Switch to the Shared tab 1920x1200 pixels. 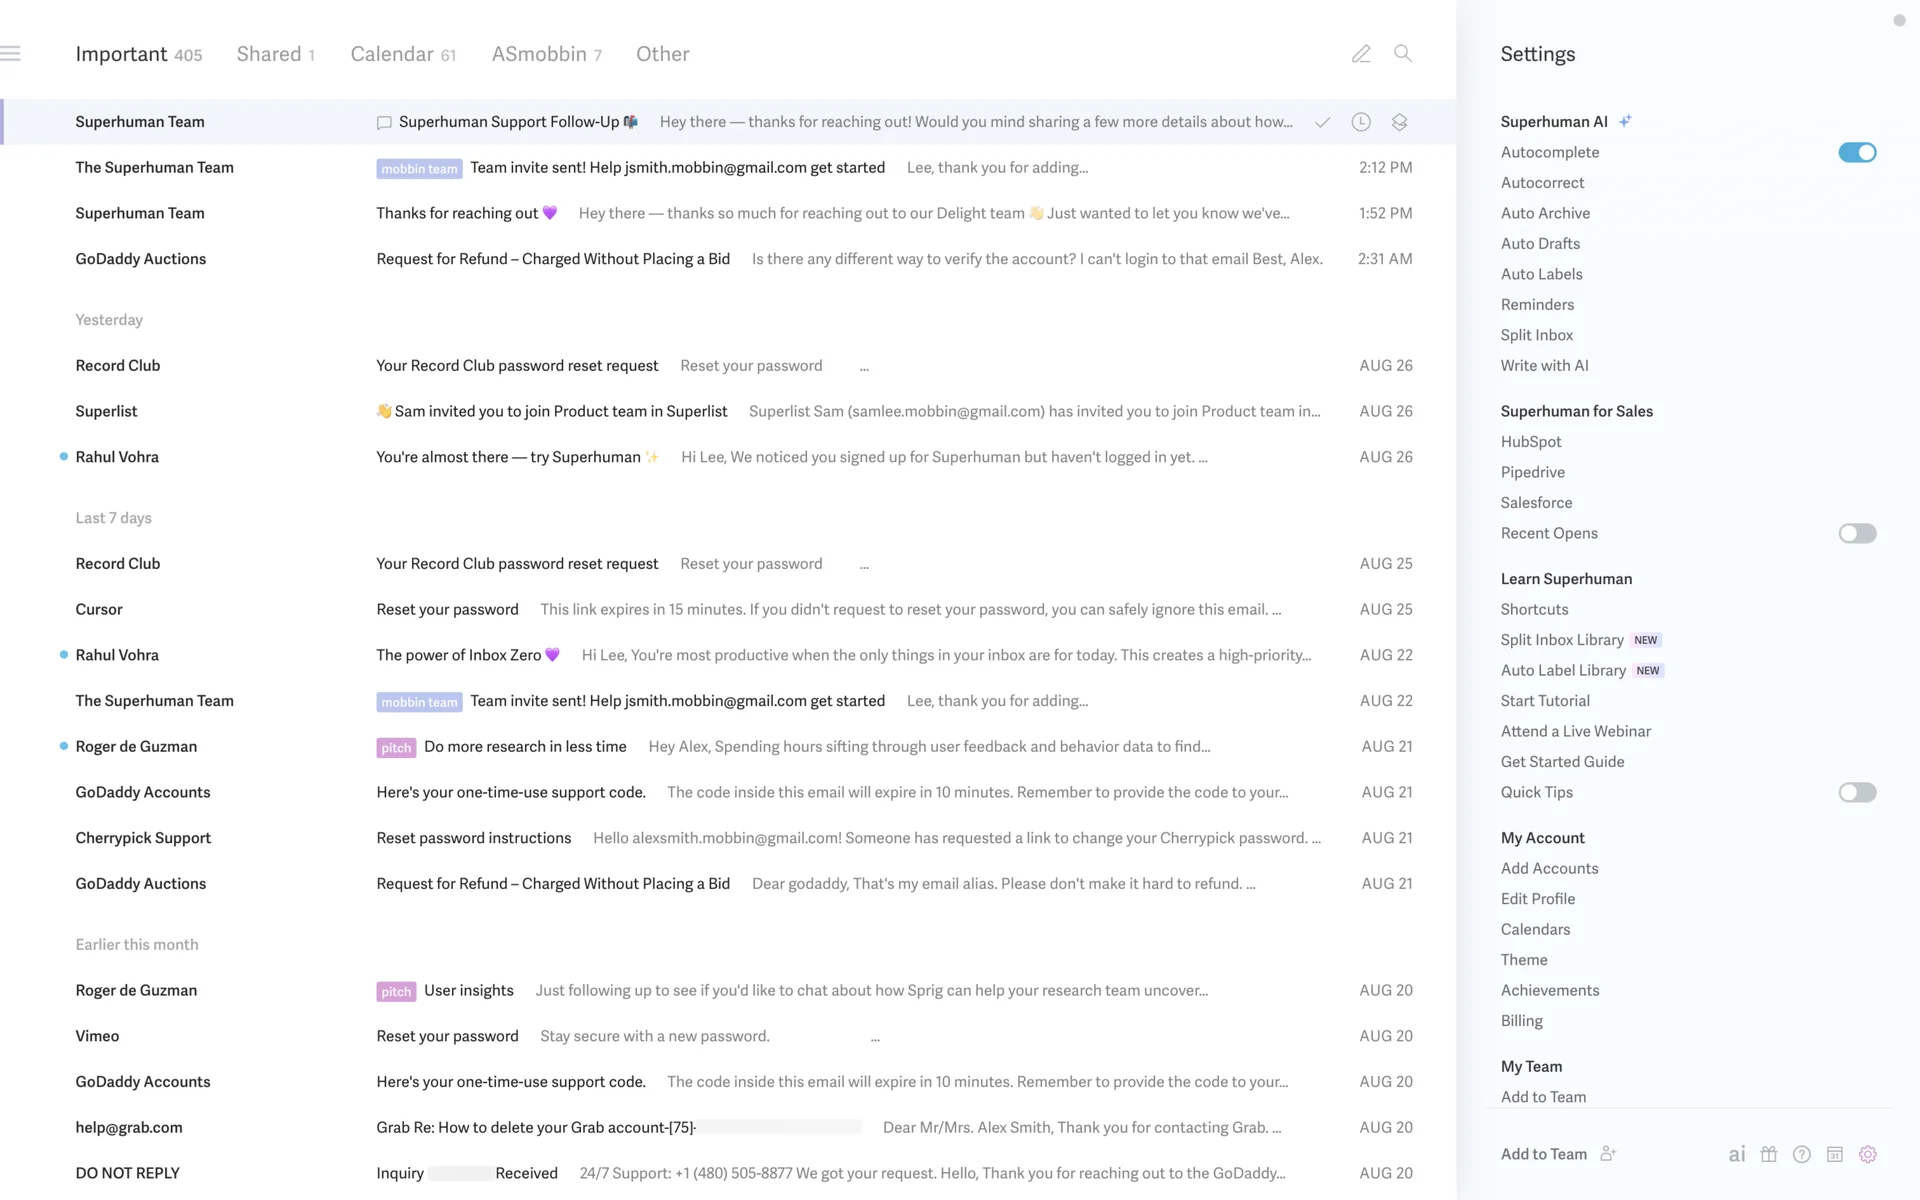(275, 54)
